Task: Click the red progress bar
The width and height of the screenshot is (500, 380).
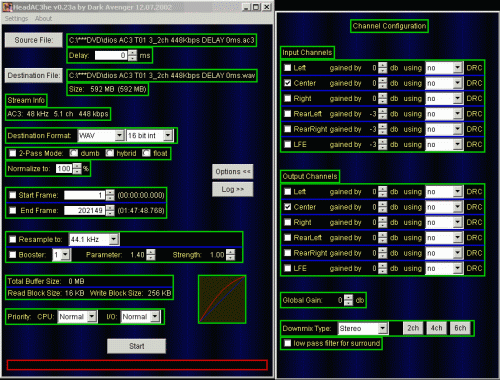Action: [137, 365]
